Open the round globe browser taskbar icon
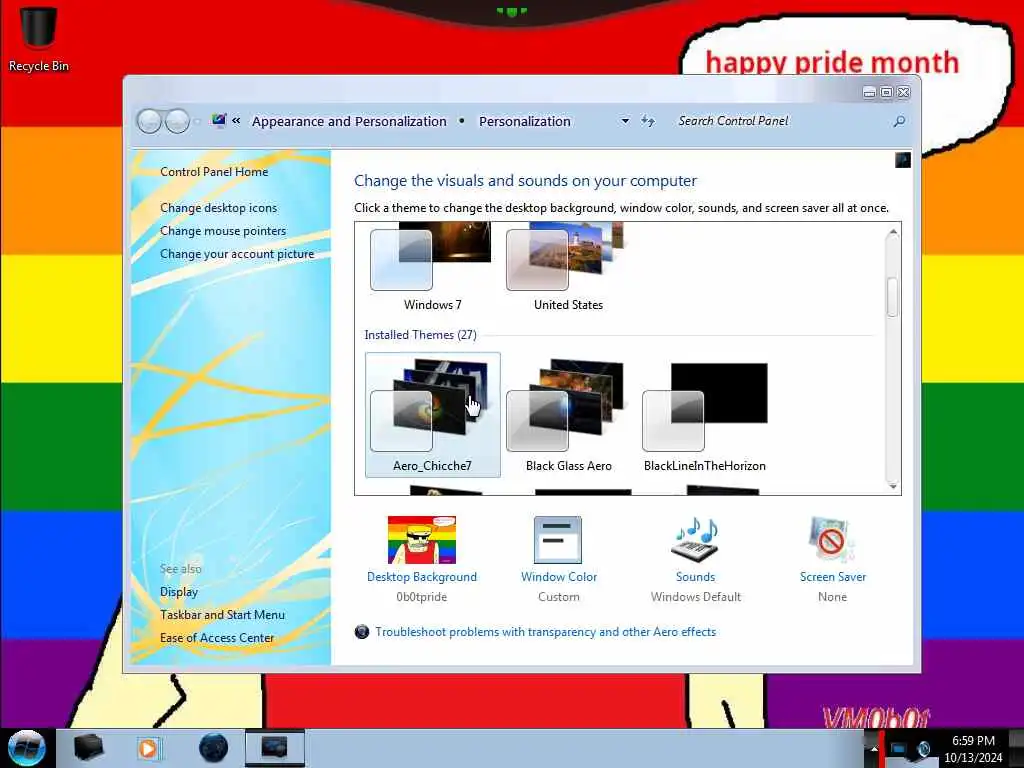Viewport: 1024px width, 768px height. (213, 748)
